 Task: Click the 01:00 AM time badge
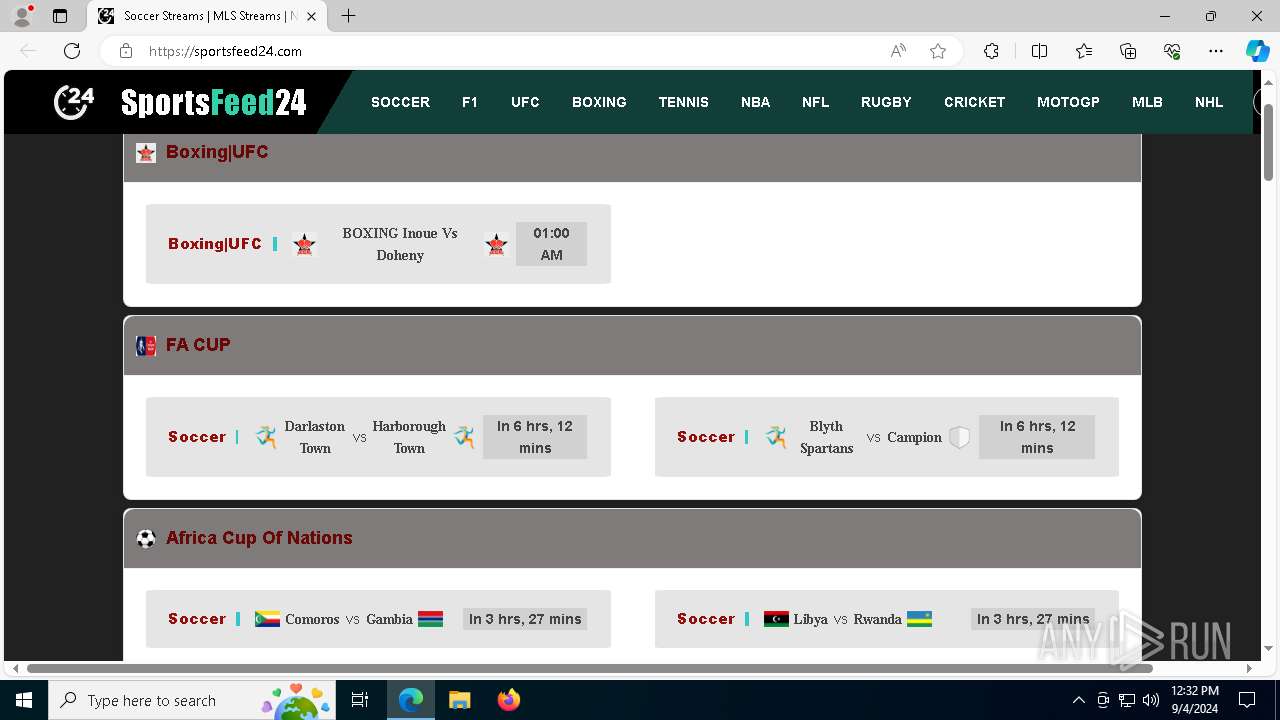551,244
